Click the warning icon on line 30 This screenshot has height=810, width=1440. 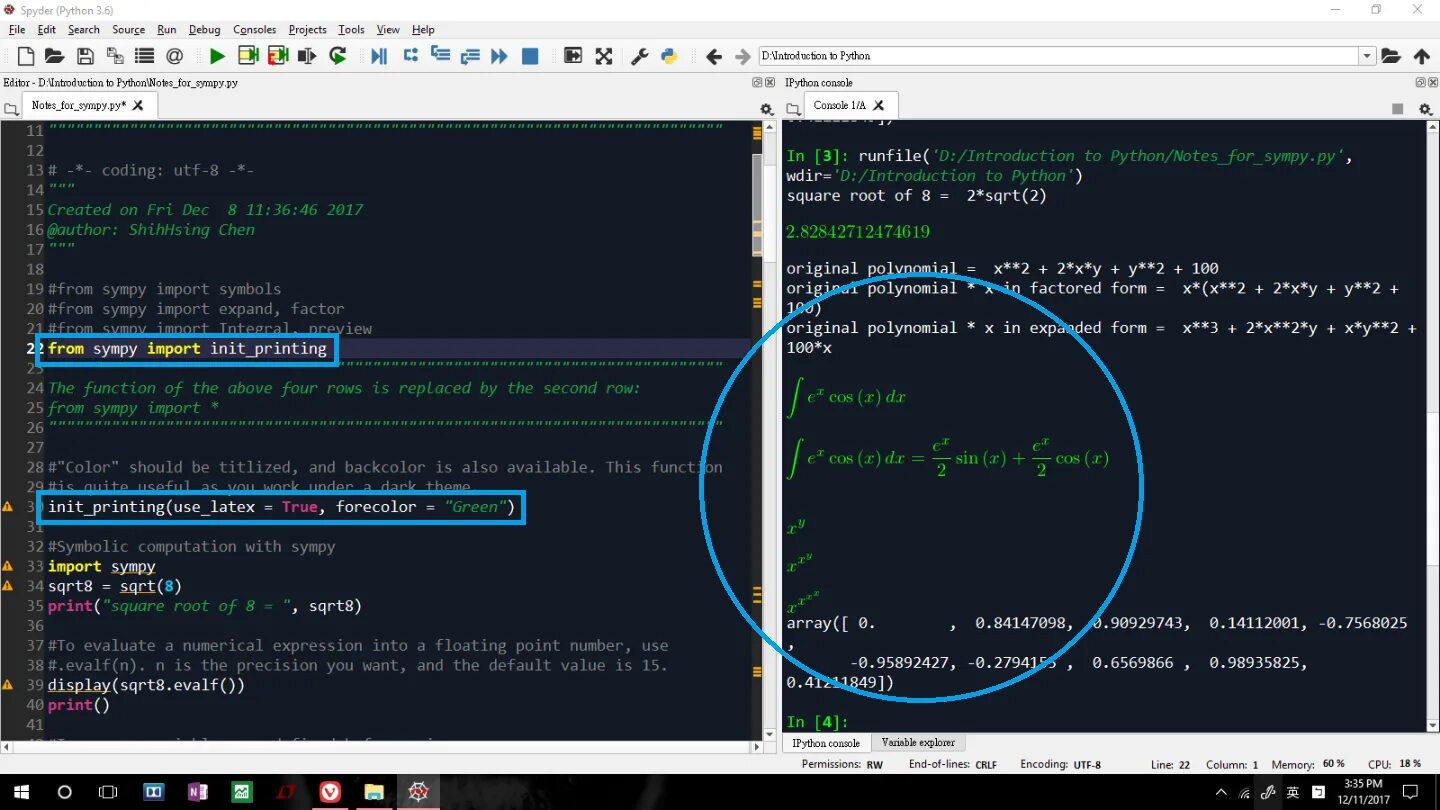click(x=8, y=507)
